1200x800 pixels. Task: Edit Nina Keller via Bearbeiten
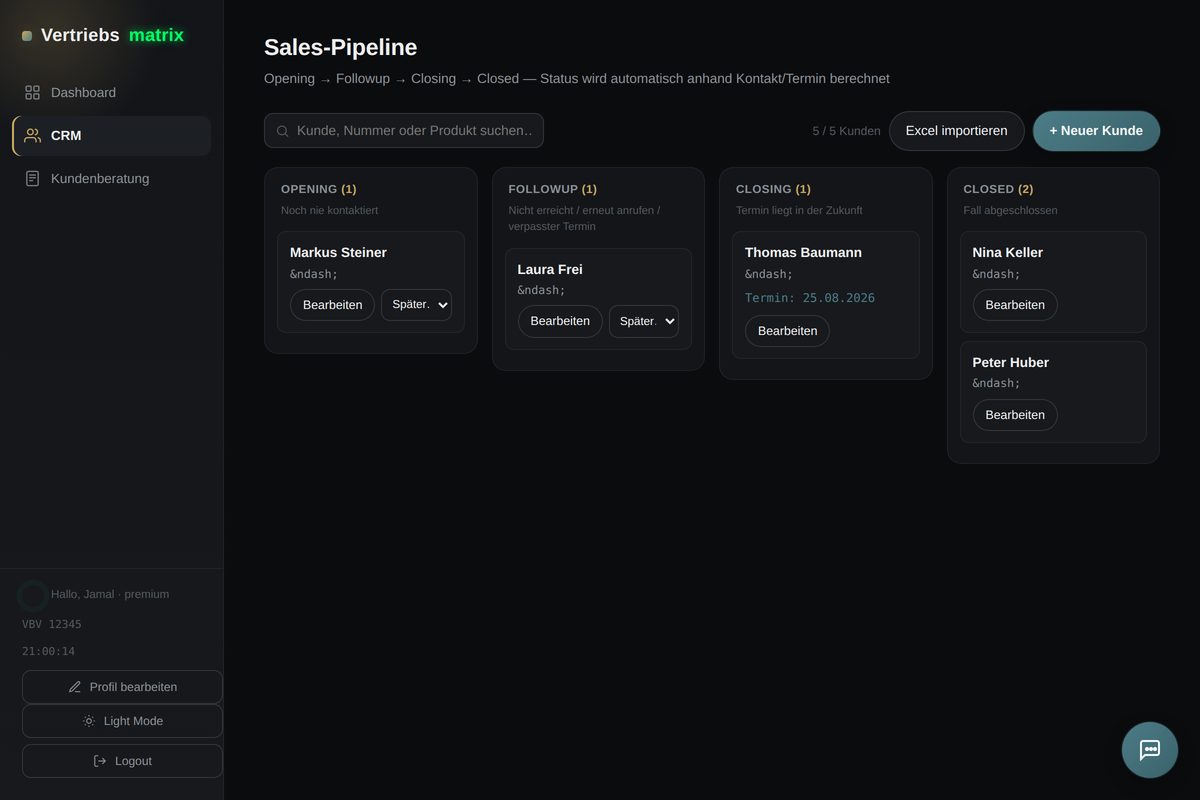click(1015, 305)
